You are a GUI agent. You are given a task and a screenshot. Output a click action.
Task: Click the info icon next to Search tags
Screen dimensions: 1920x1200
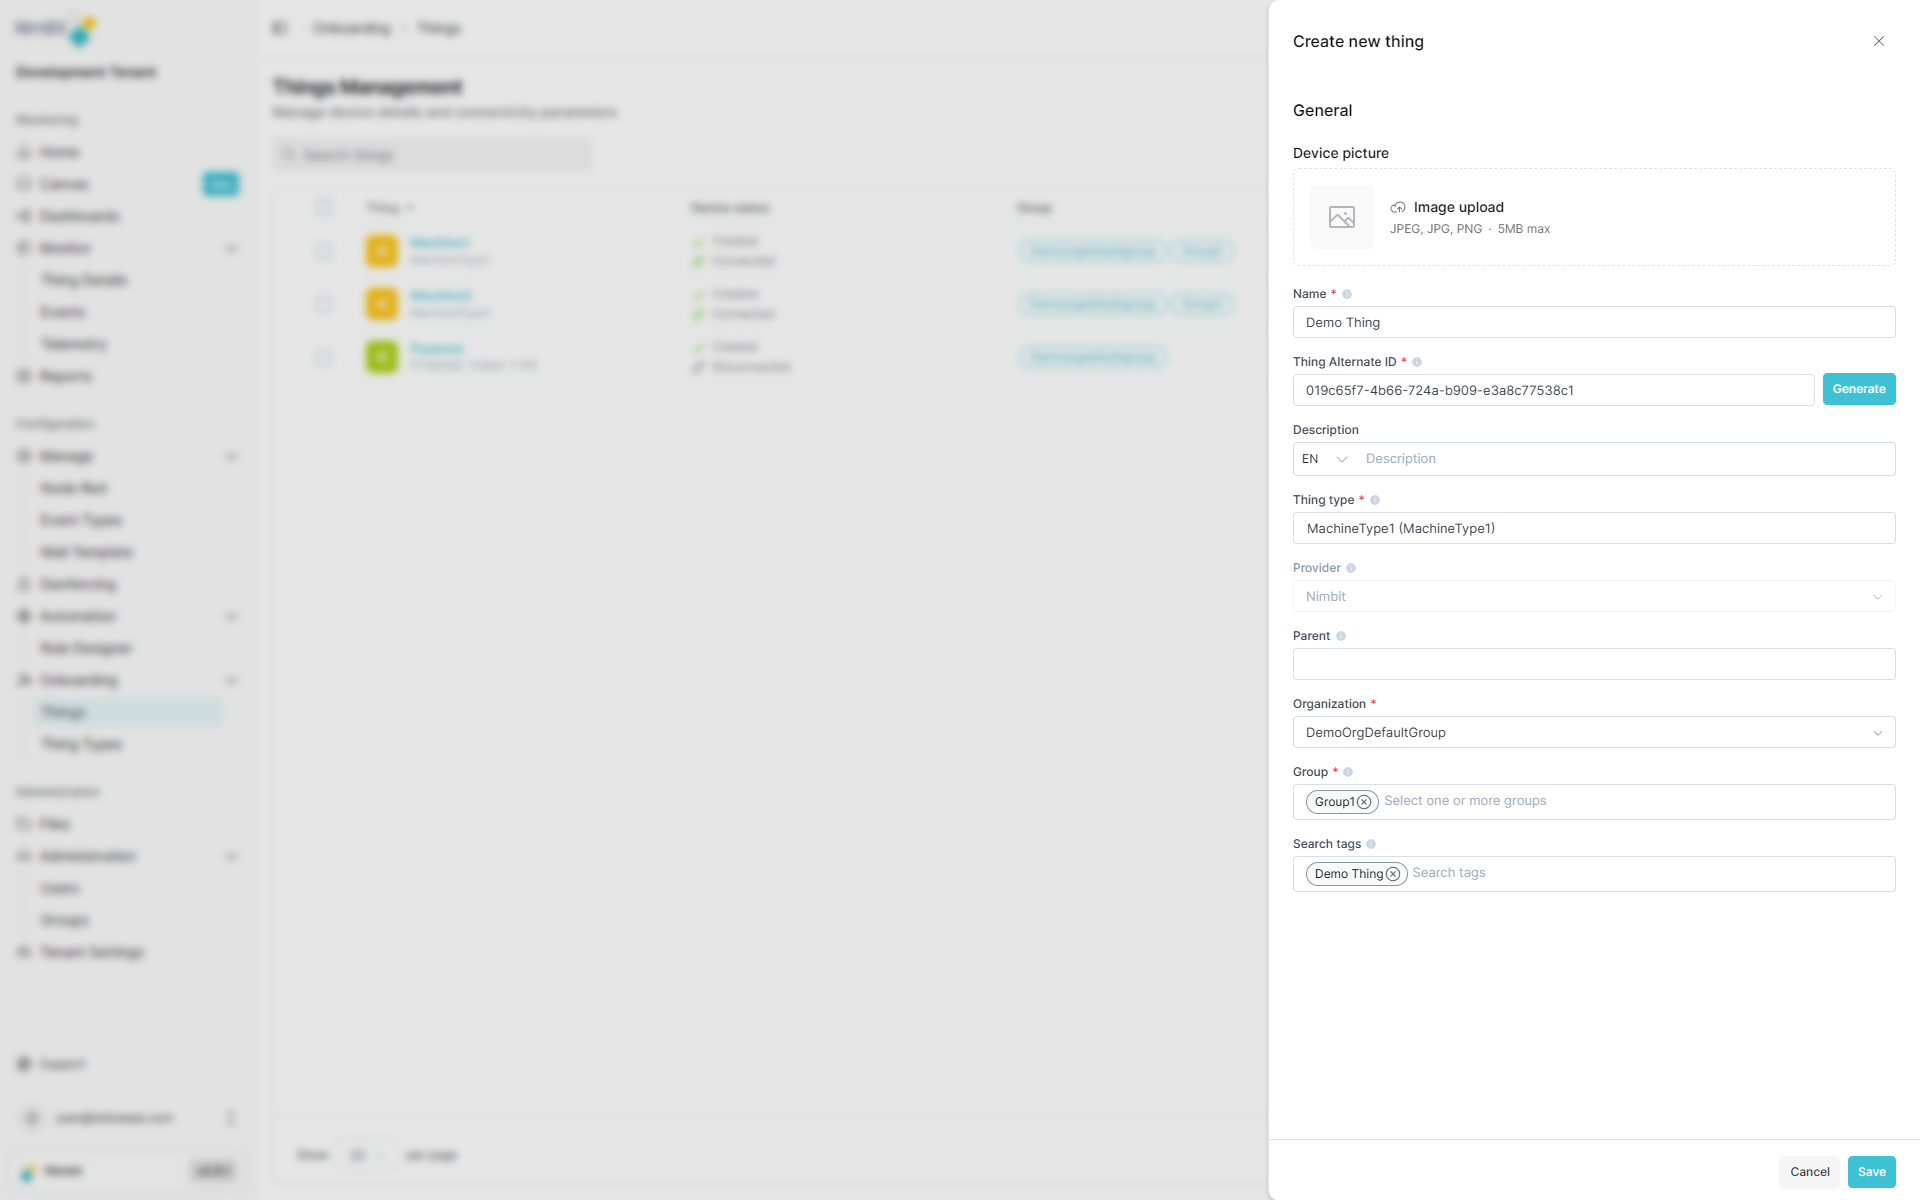(1371, 844)
